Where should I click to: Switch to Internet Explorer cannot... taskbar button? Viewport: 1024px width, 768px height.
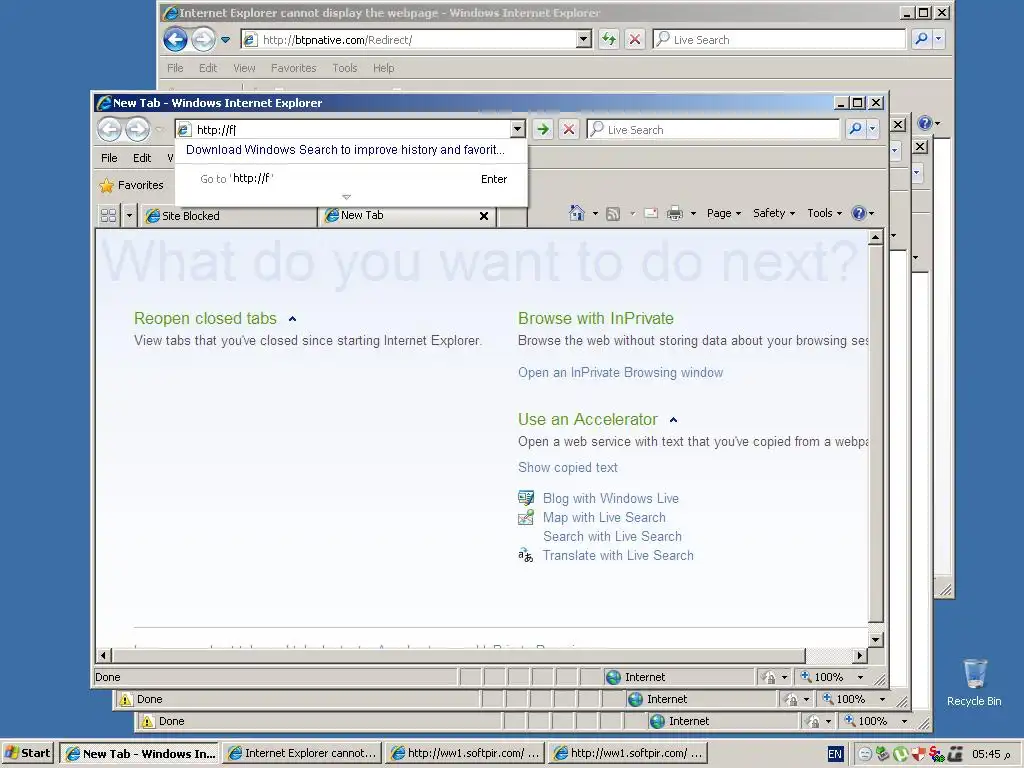click(x=302, y=753)
